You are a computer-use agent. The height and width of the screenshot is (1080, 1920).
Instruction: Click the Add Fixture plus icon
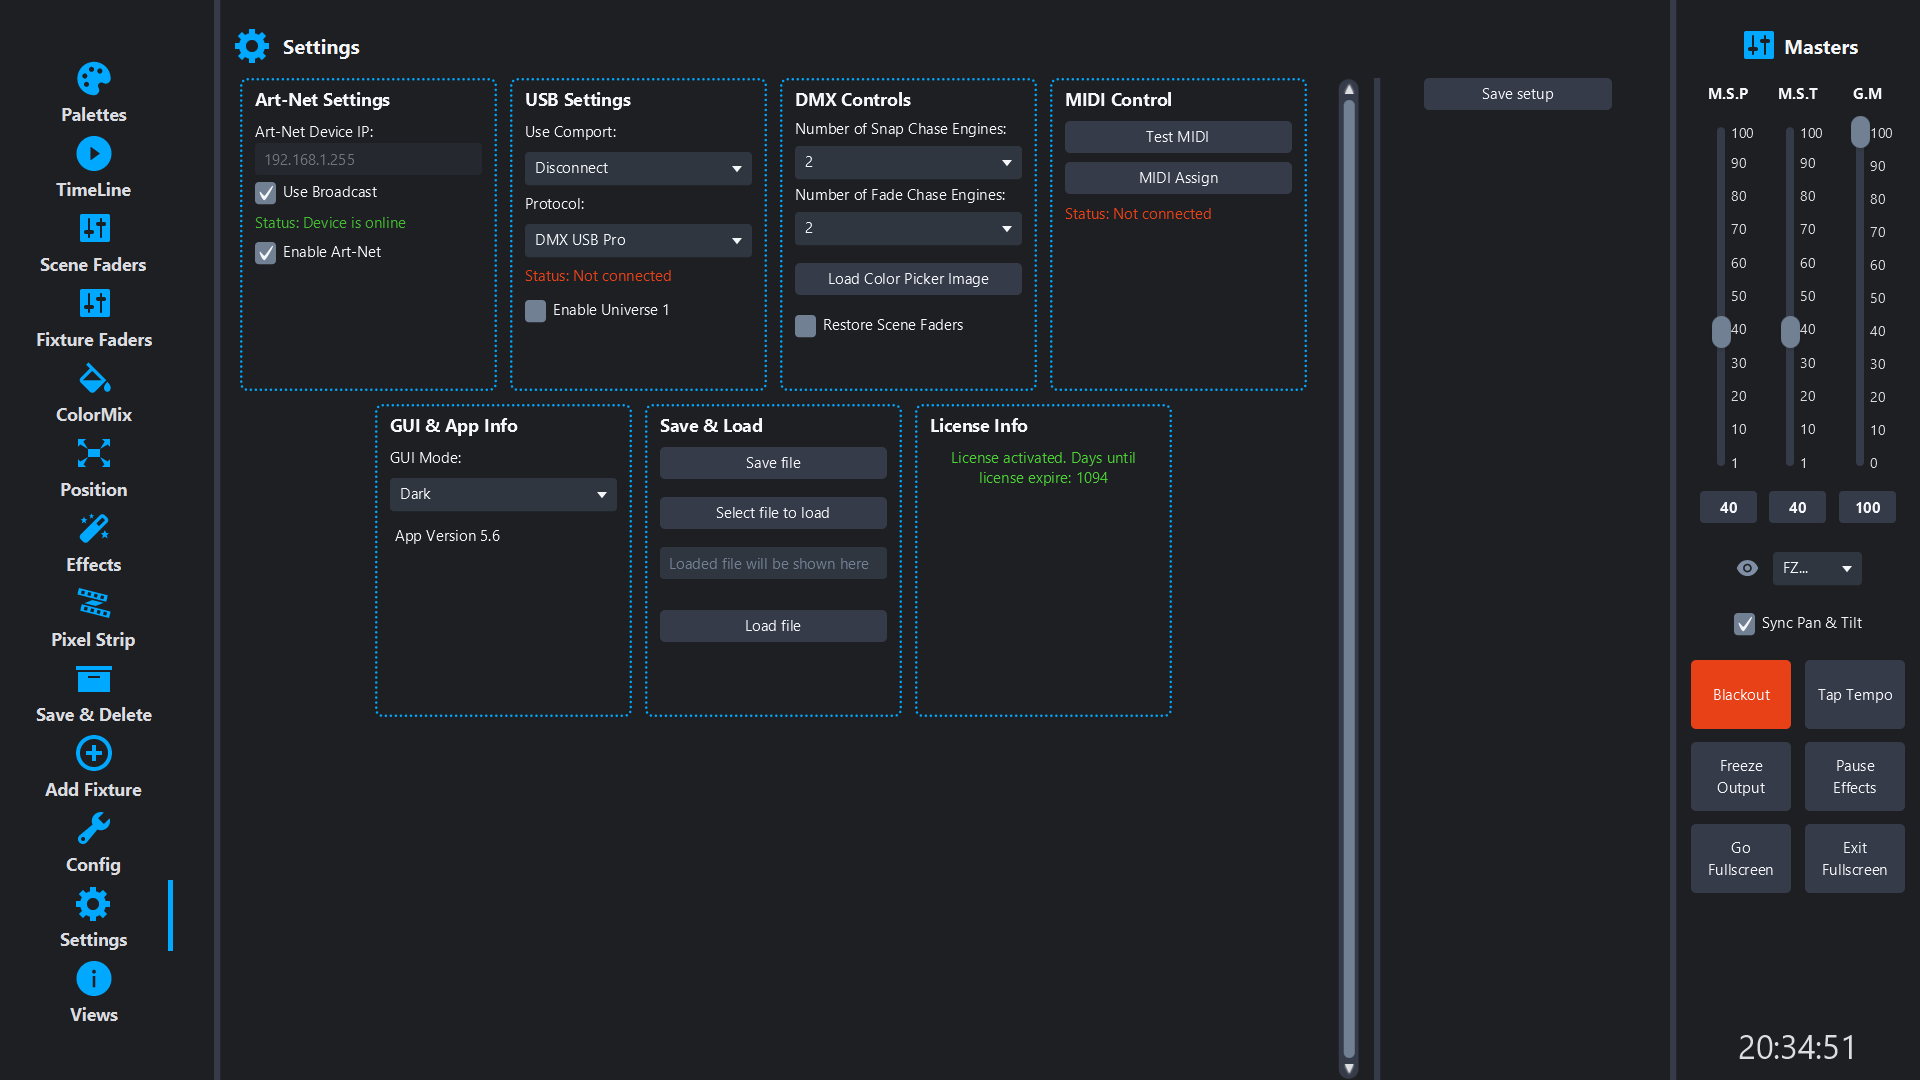(94, 753)
